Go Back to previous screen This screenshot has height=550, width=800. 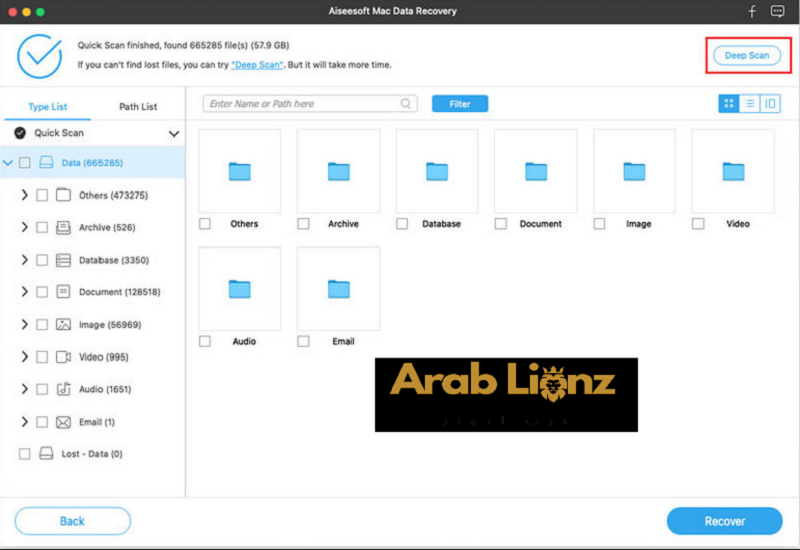click(x=72, y=521)
